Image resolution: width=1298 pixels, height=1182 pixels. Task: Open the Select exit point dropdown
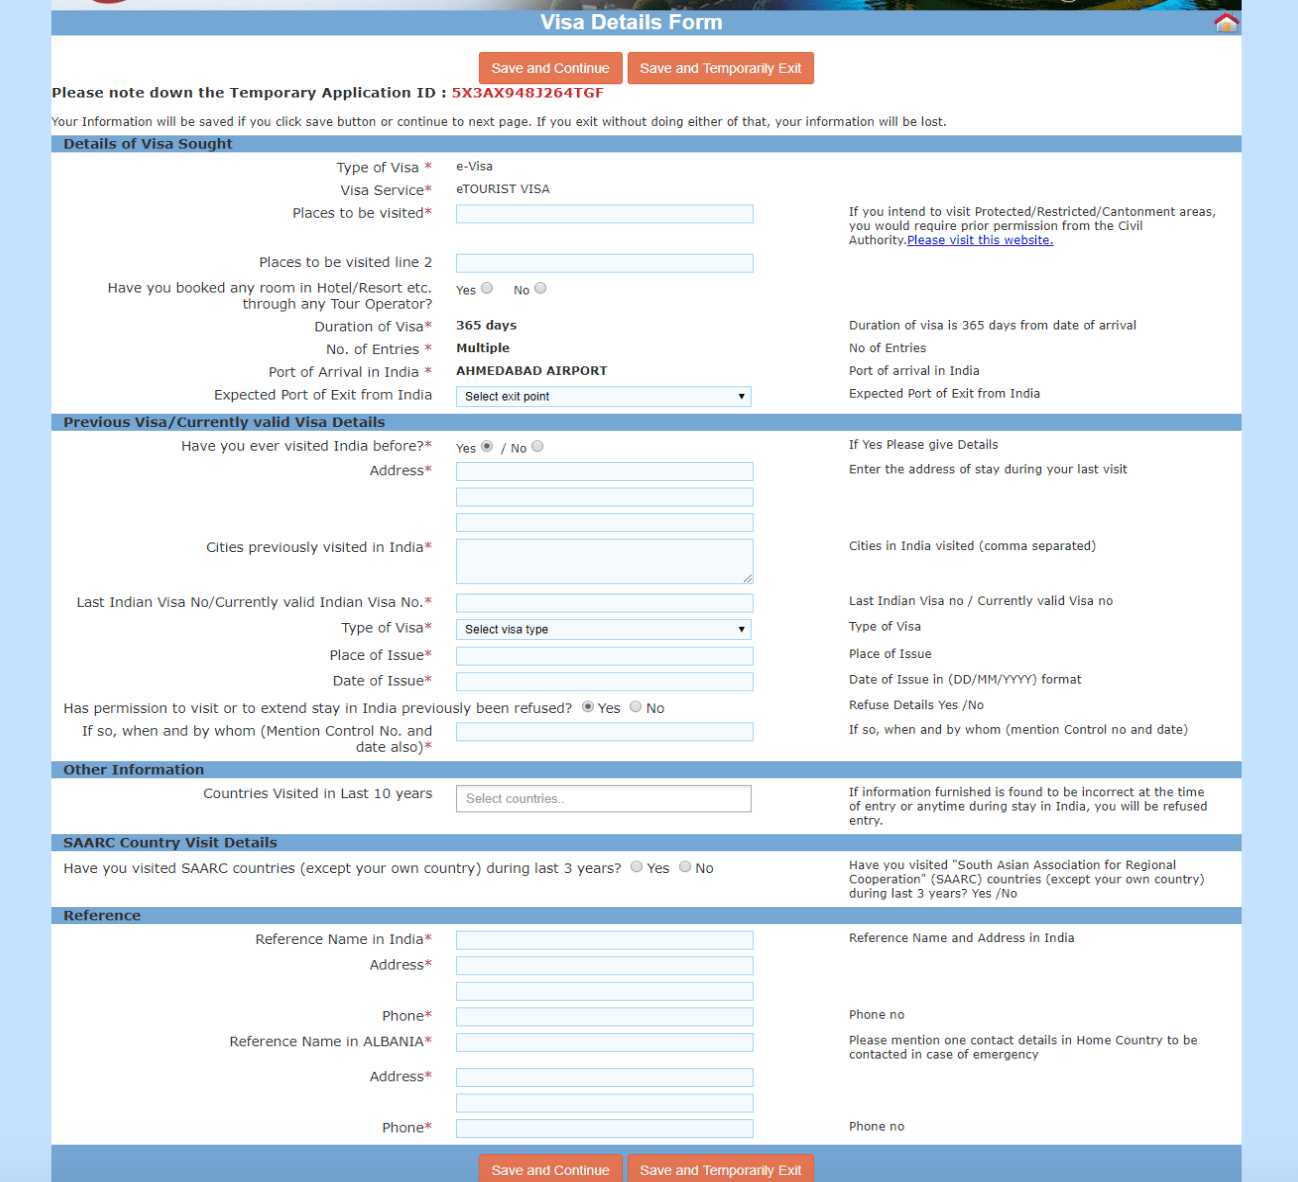[x=603, y=396]
